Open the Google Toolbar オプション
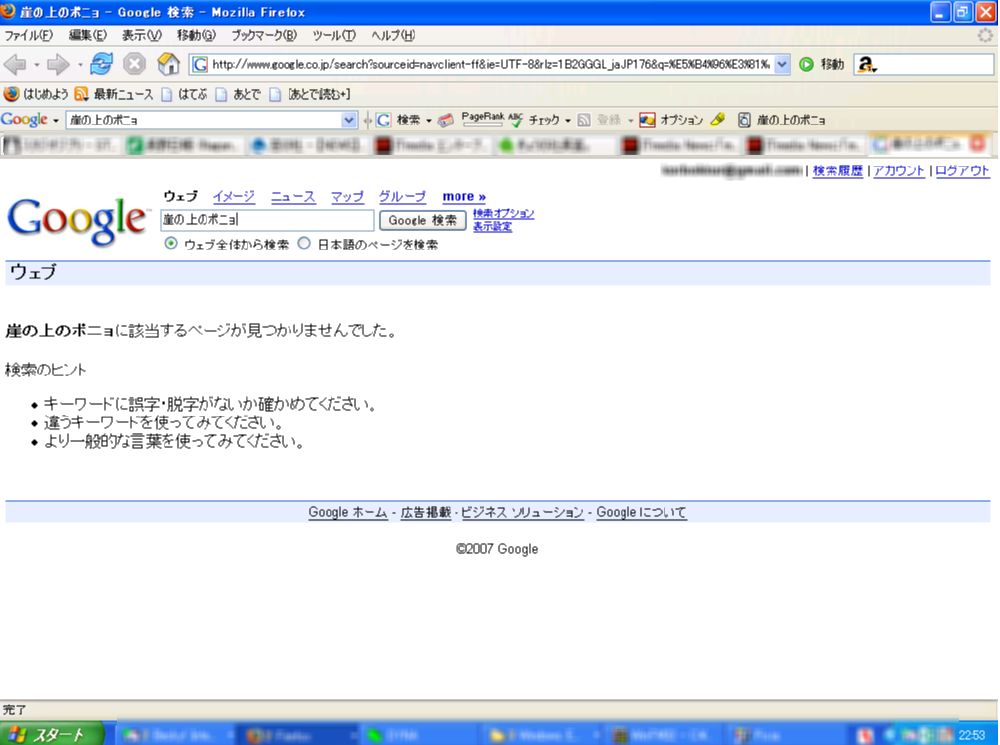The image size is (1000, 745). pyautogui.click(x=671, y=120)
